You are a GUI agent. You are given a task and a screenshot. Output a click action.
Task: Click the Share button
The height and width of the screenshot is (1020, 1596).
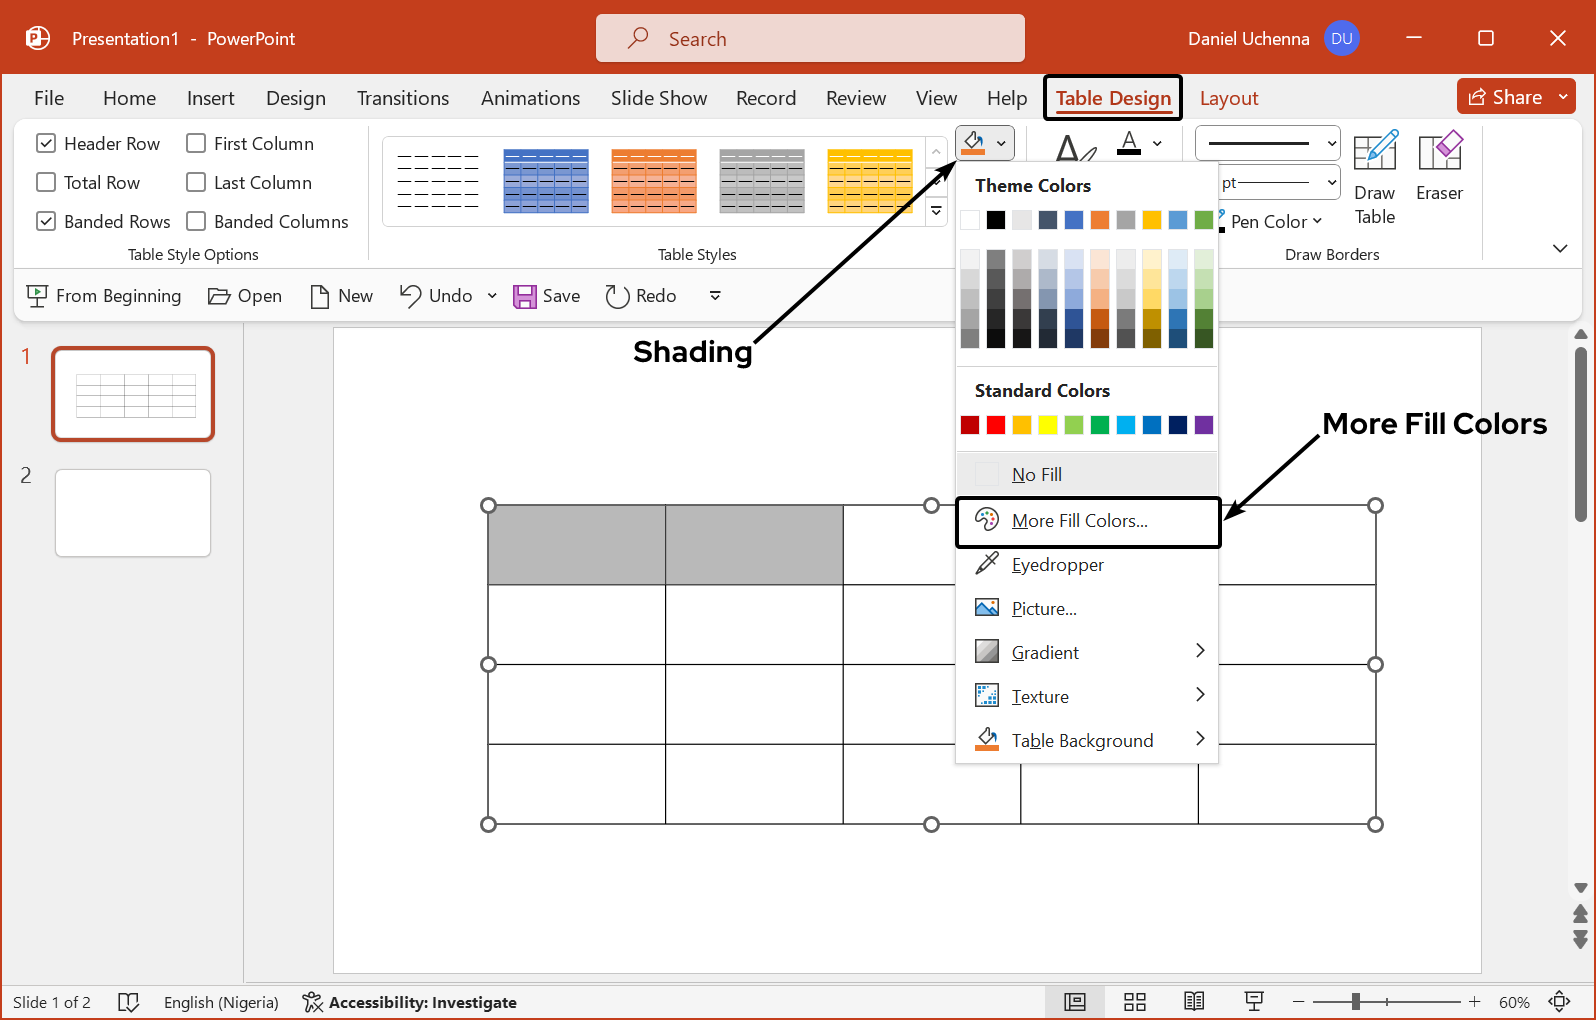1505,97
